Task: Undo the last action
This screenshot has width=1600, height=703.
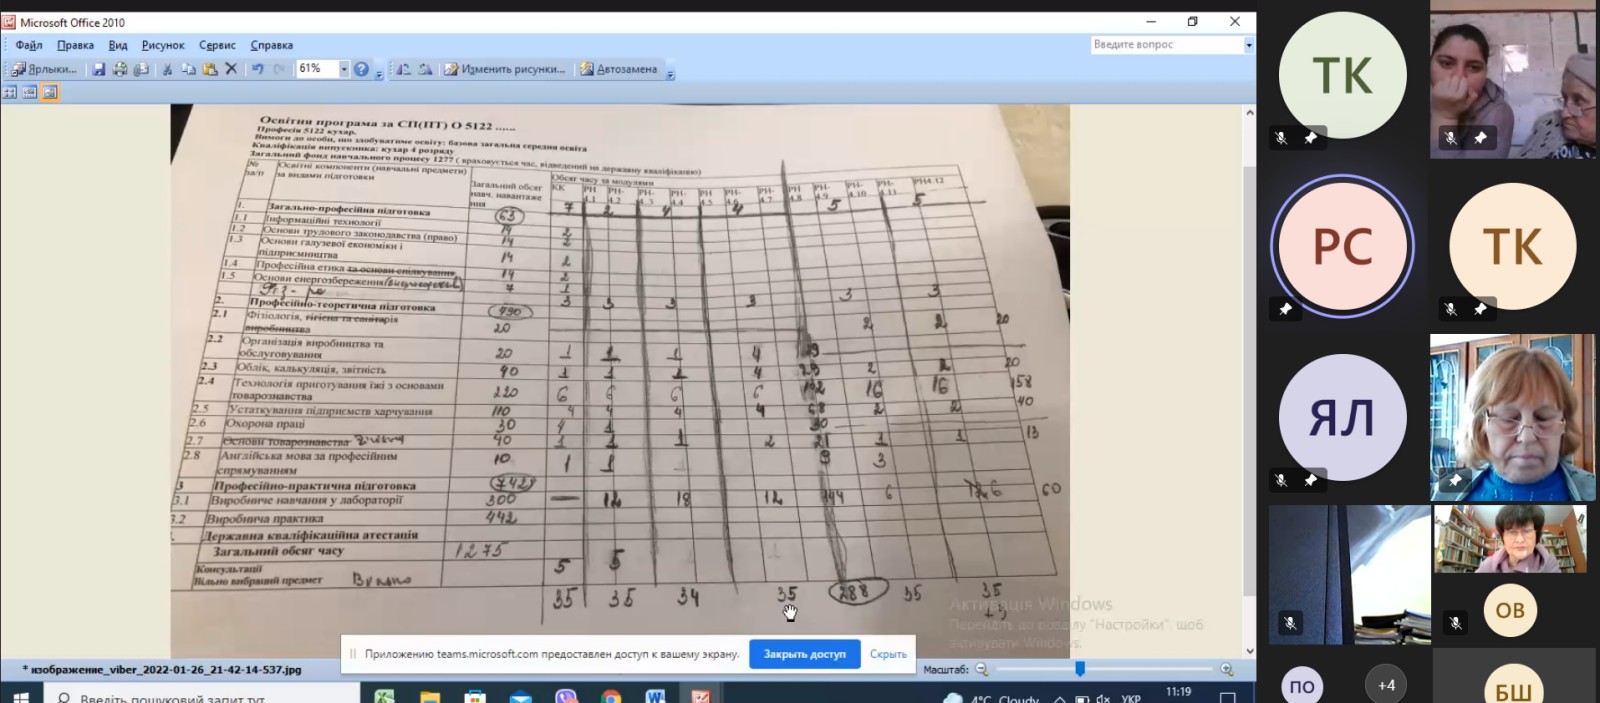Action: click(258, 69)
